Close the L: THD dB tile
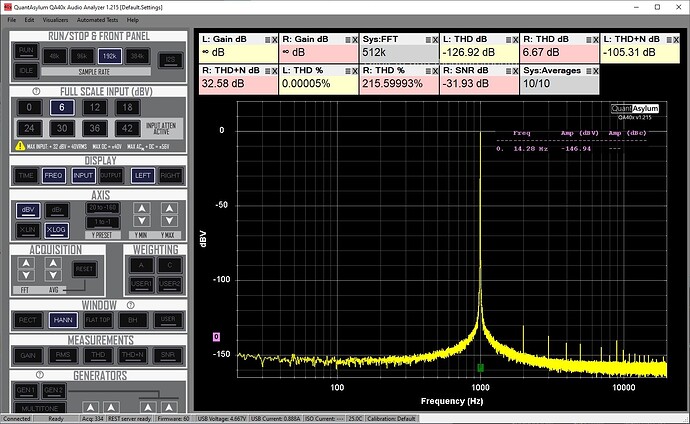Viewport: 690px width, 424px height. coord(515,40)
